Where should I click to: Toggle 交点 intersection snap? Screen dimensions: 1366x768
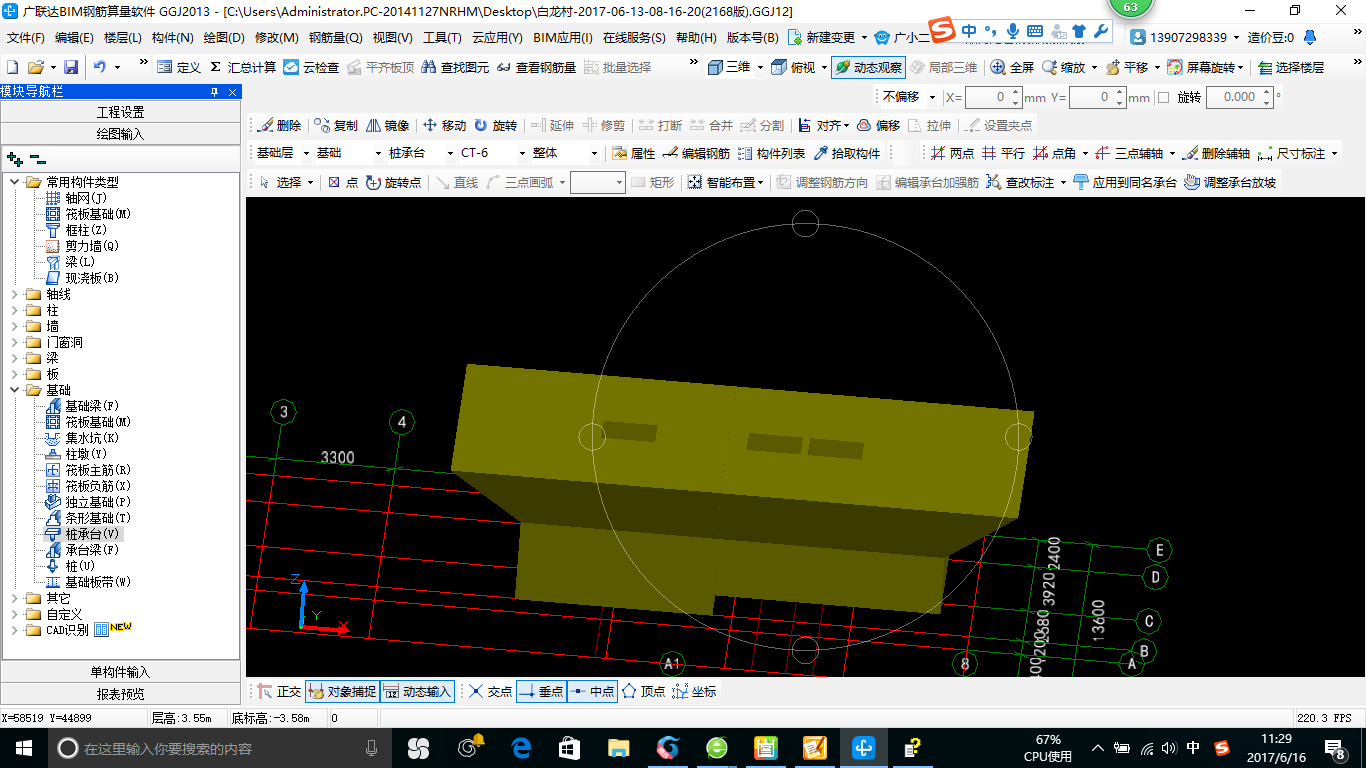490,691
